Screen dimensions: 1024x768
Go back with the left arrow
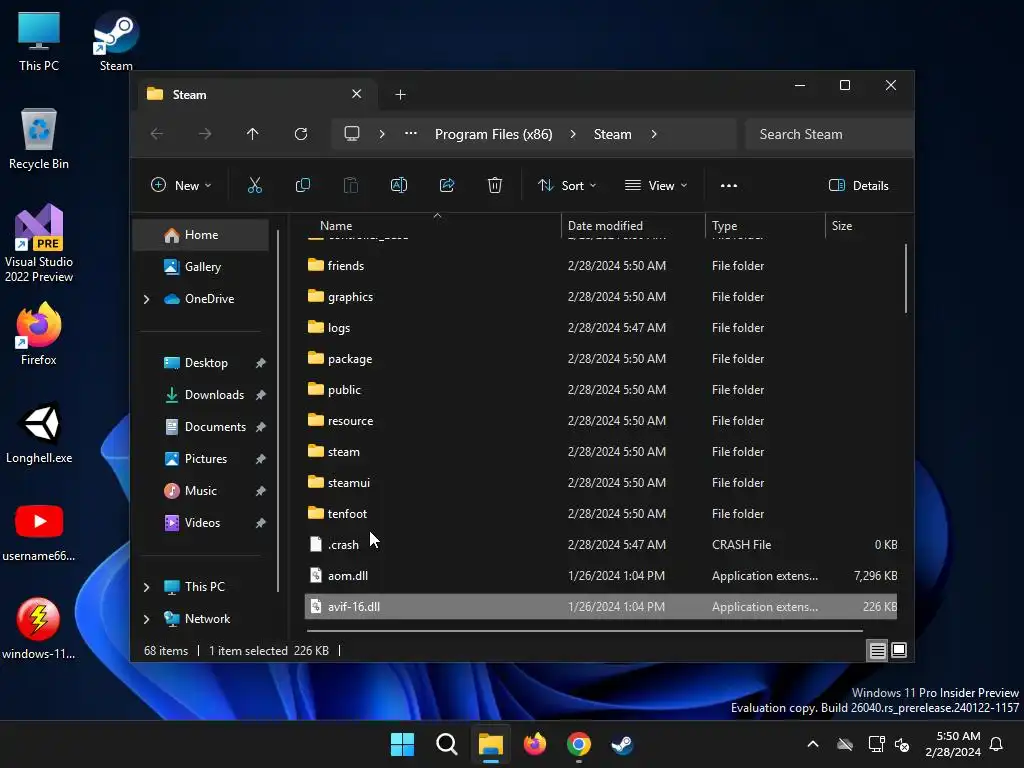coord(157,134)
